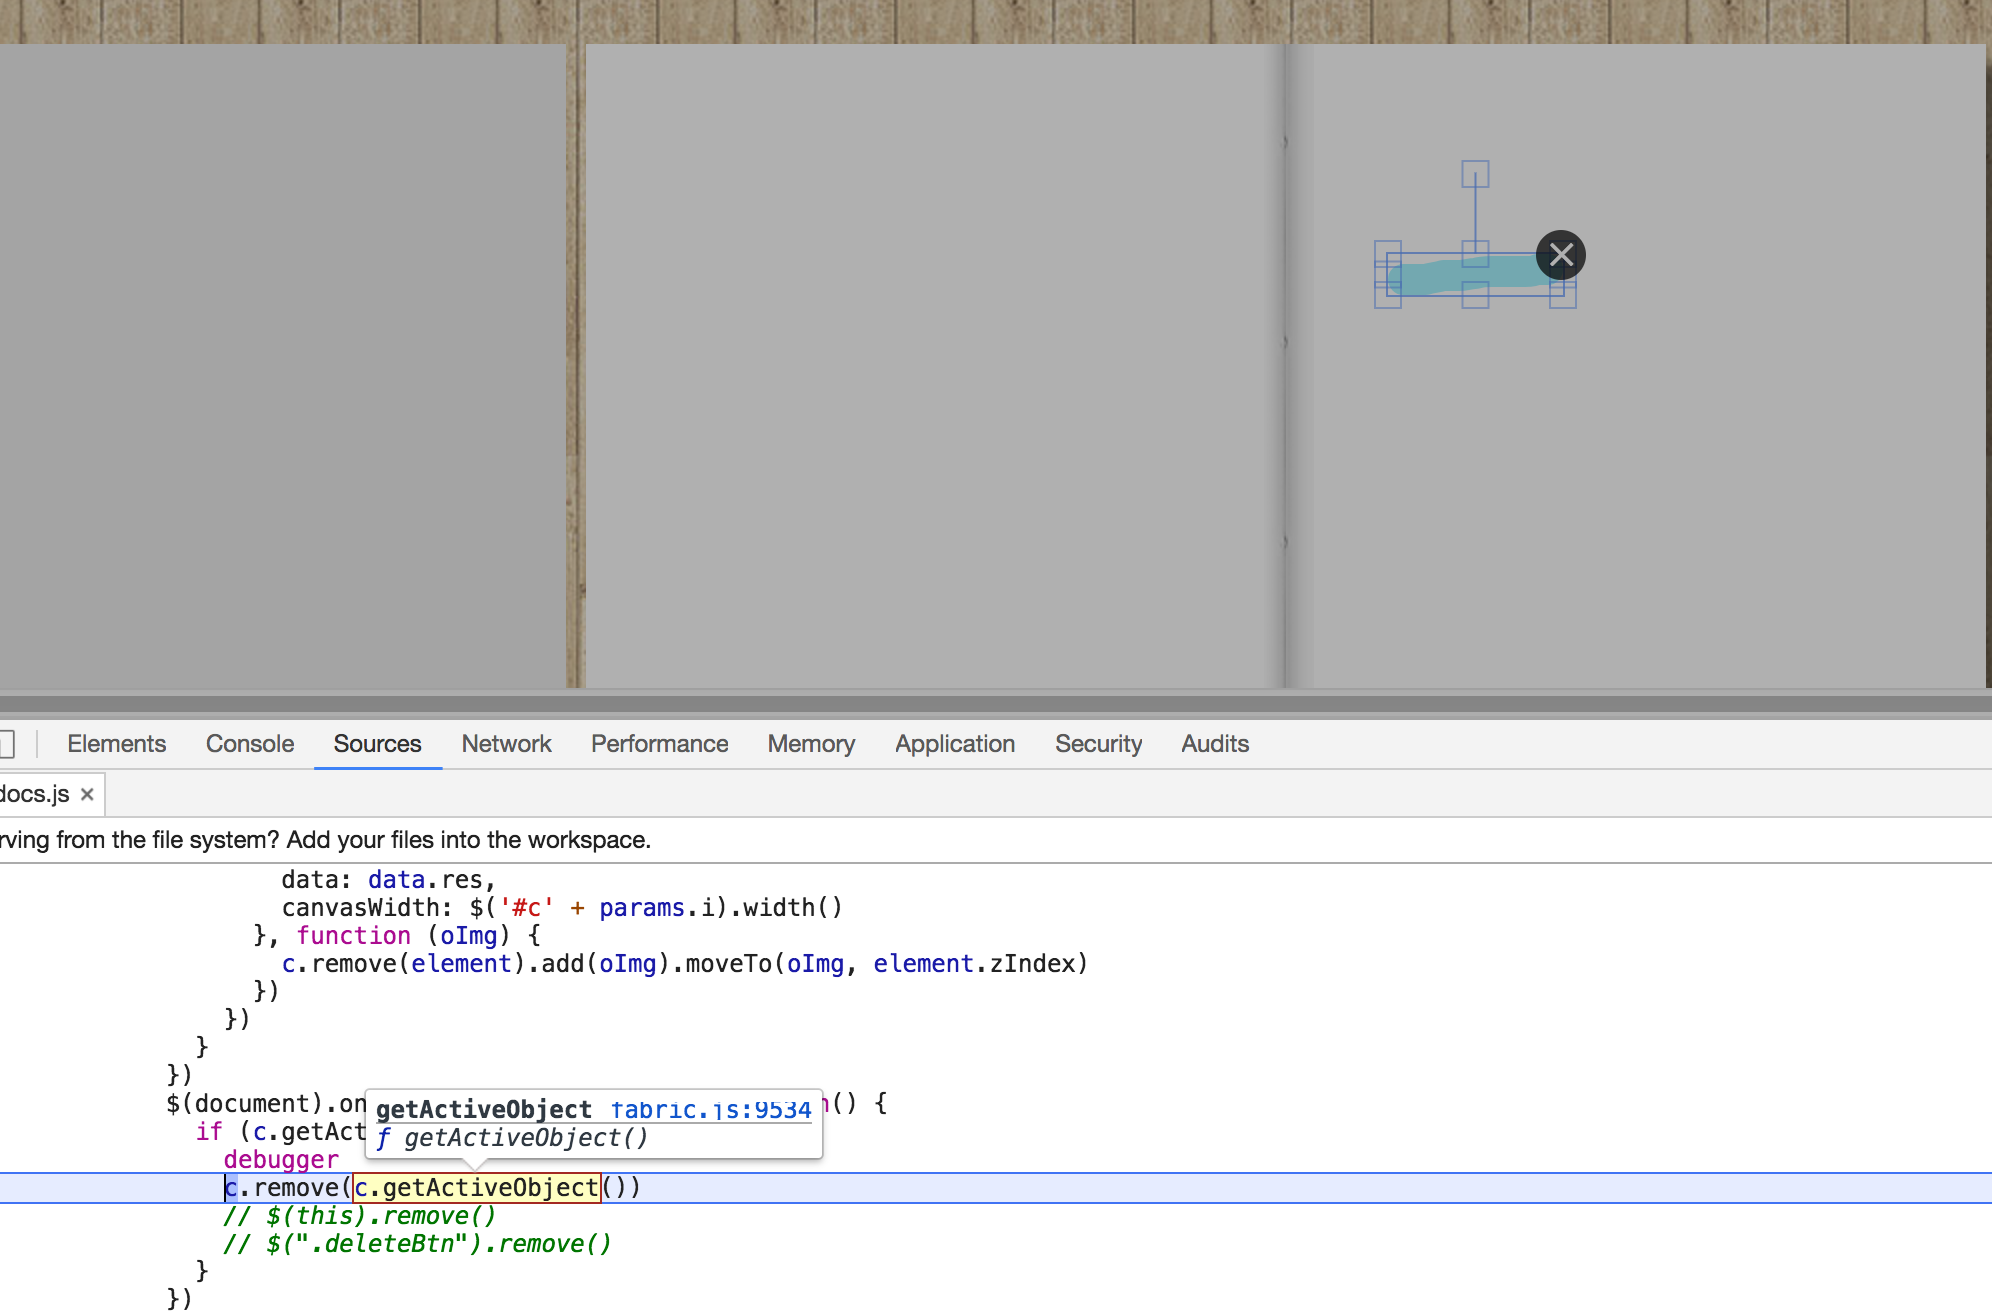Close the docs.js file tab
Viewport: 1992px width, 1312px height.
(x=87, y=794)
